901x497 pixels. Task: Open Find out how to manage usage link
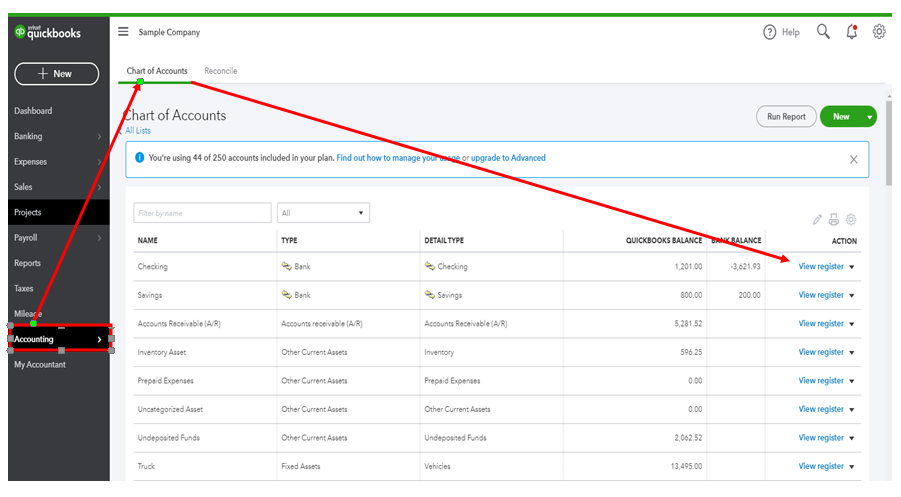coord(398,157)
